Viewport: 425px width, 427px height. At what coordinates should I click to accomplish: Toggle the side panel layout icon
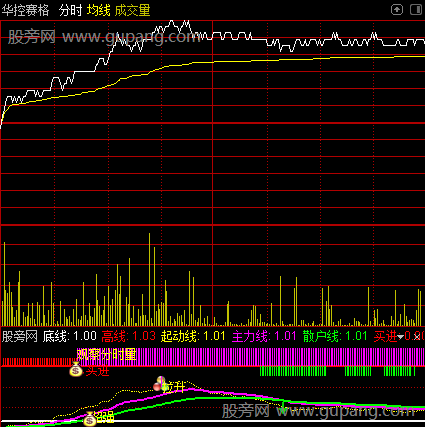[x=416, y=10]
